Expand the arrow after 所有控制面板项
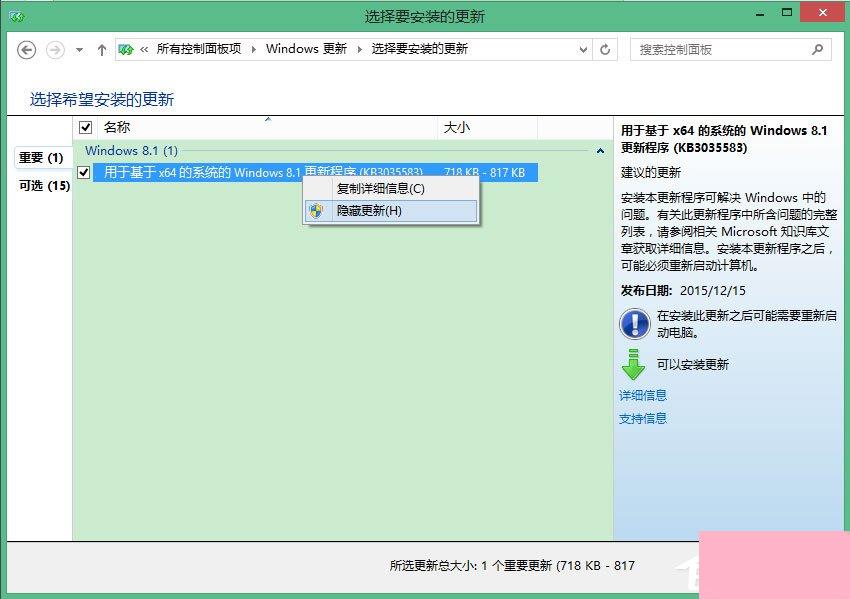Image resolution: width=850 pixels, height=599 pixels. click(253, 50)
